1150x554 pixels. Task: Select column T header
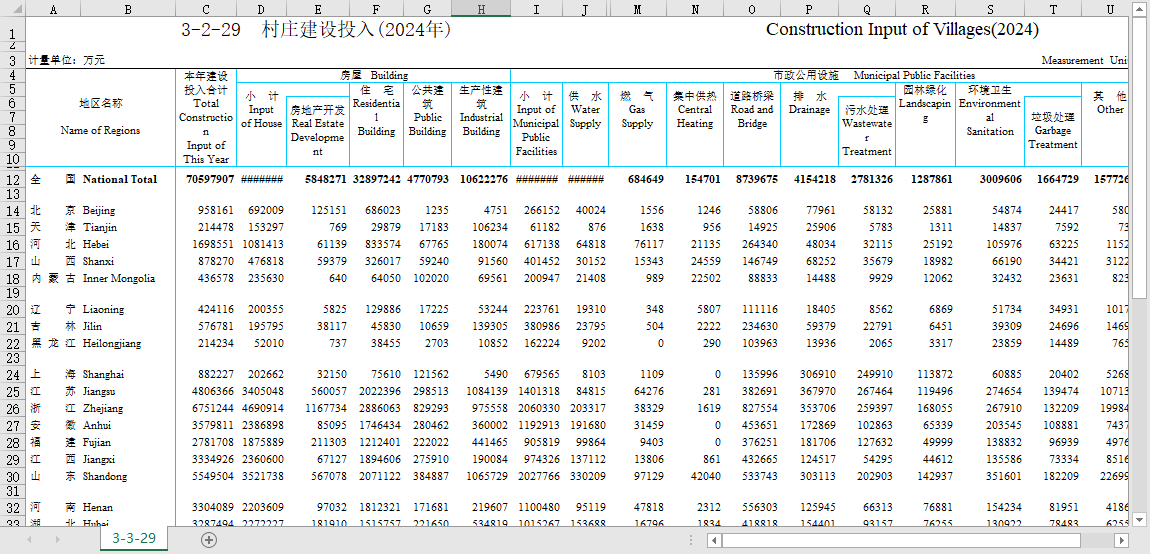tap(1053, 9)
